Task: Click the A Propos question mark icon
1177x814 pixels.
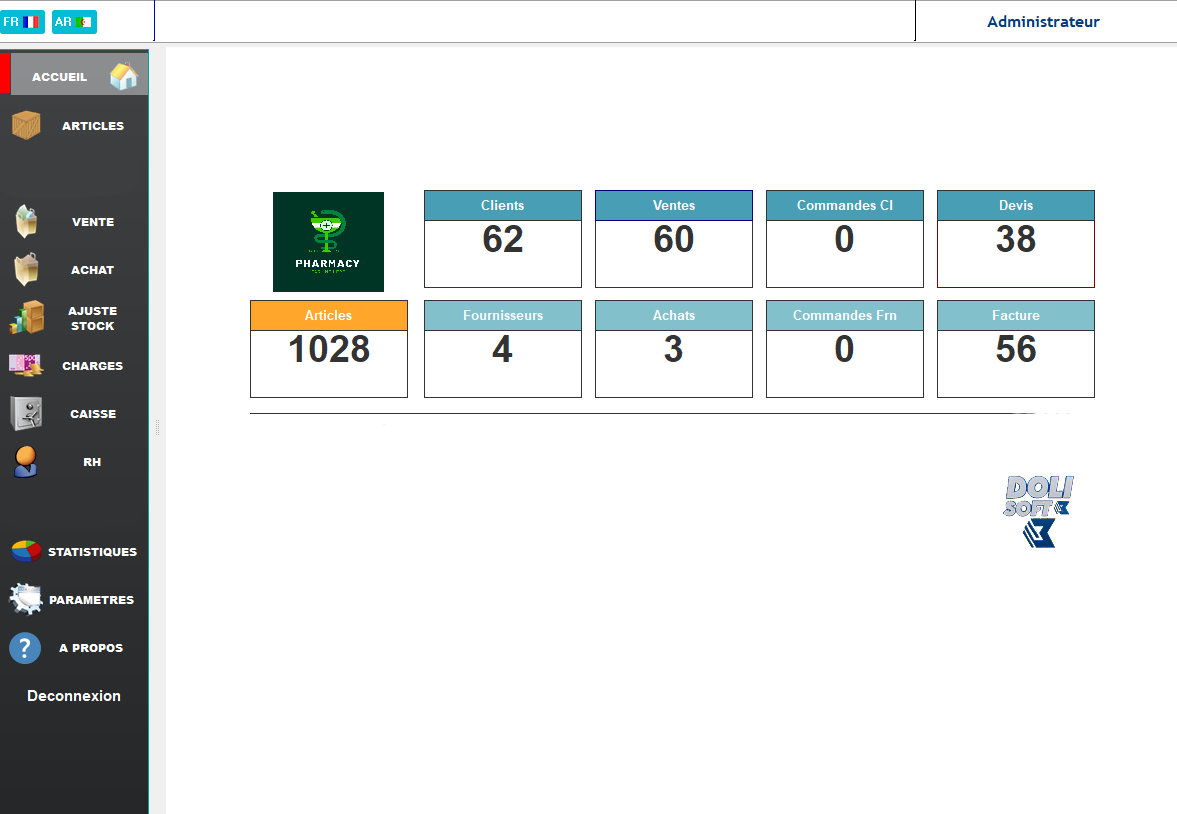Action: pos(25,648)
